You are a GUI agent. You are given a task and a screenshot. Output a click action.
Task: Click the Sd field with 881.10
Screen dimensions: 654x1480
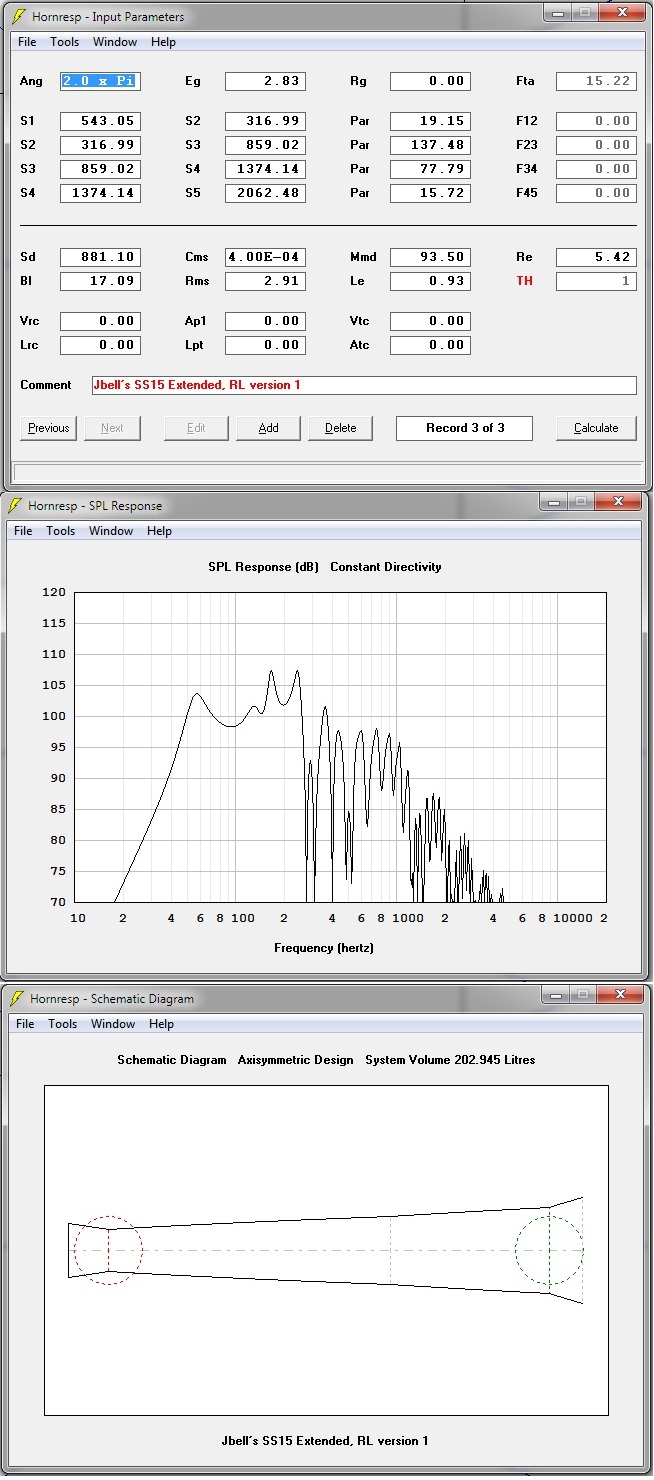(x=100, y=257)
